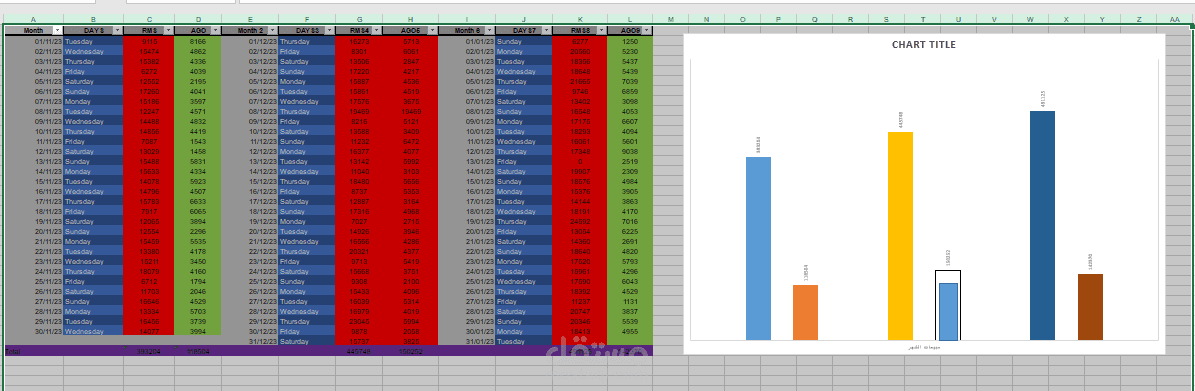The width and height of the screenshot is (1195, 391).
Task: Open the RM 84 filter dropdown
Action: [376, 30]
